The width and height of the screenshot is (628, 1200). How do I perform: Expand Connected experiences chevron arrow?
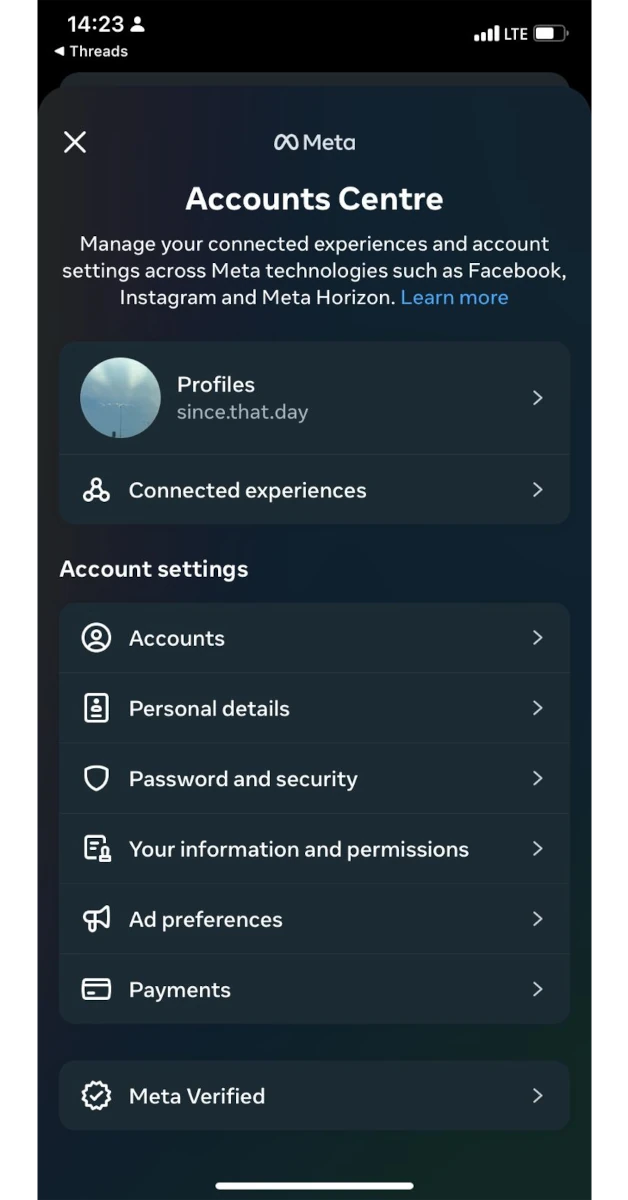click(x=538, y=490)
